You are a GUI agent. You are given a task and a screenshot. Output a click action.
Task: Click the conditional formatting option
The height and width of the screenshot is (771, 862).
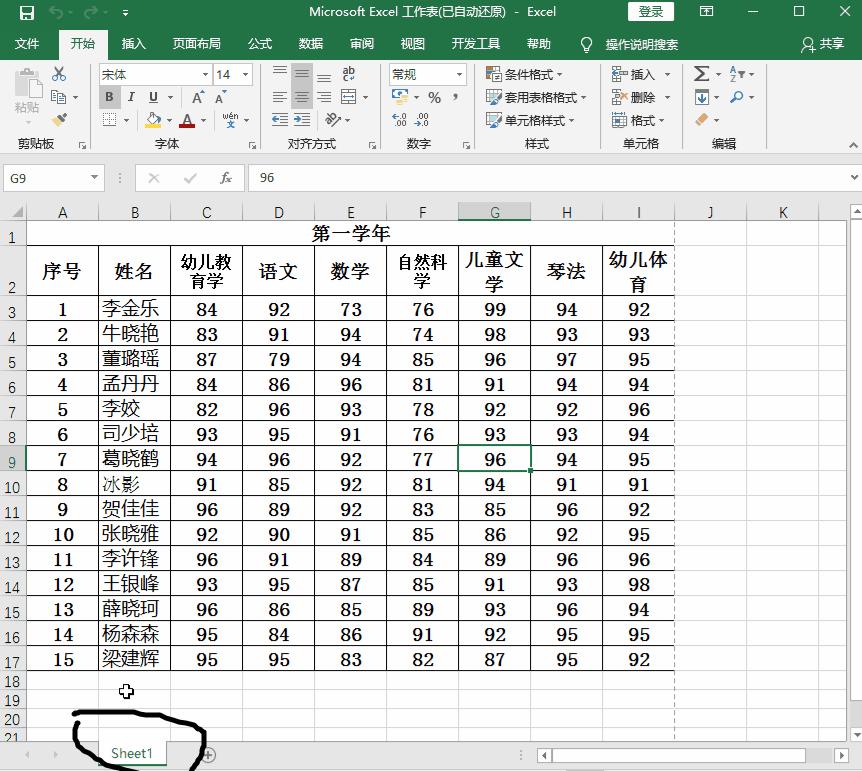pyautogui.click(x=524, y=73)
